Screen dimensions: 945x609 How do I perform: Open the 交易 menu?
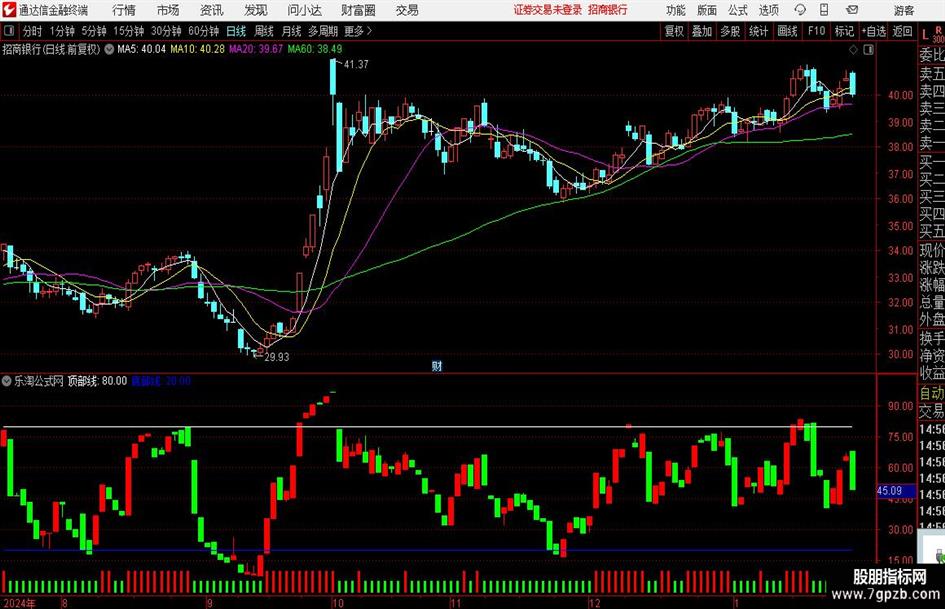click(x=407, y=10)
